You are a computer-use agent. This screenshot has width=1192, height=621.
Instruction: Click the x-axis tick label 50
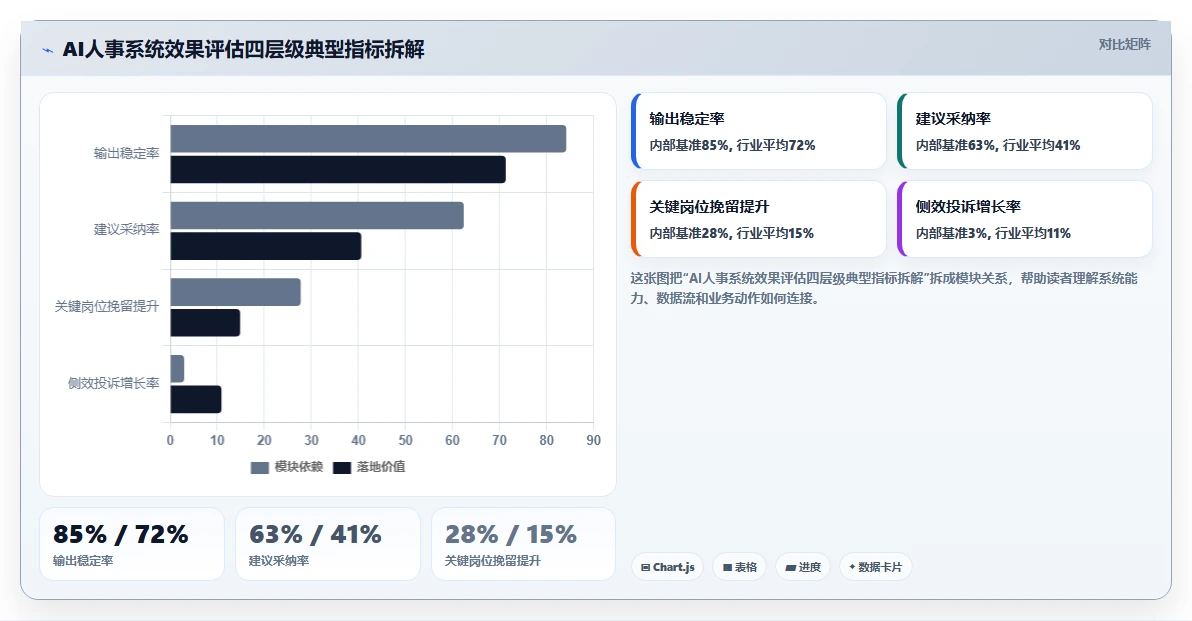point(405,440)
